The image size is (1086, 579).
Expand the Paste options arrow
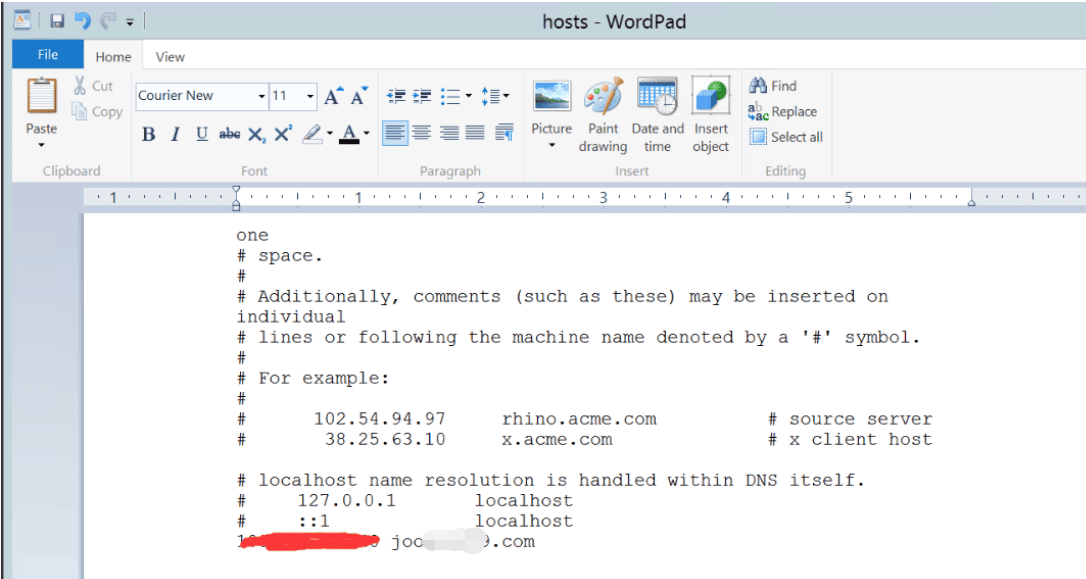(42, 145)
